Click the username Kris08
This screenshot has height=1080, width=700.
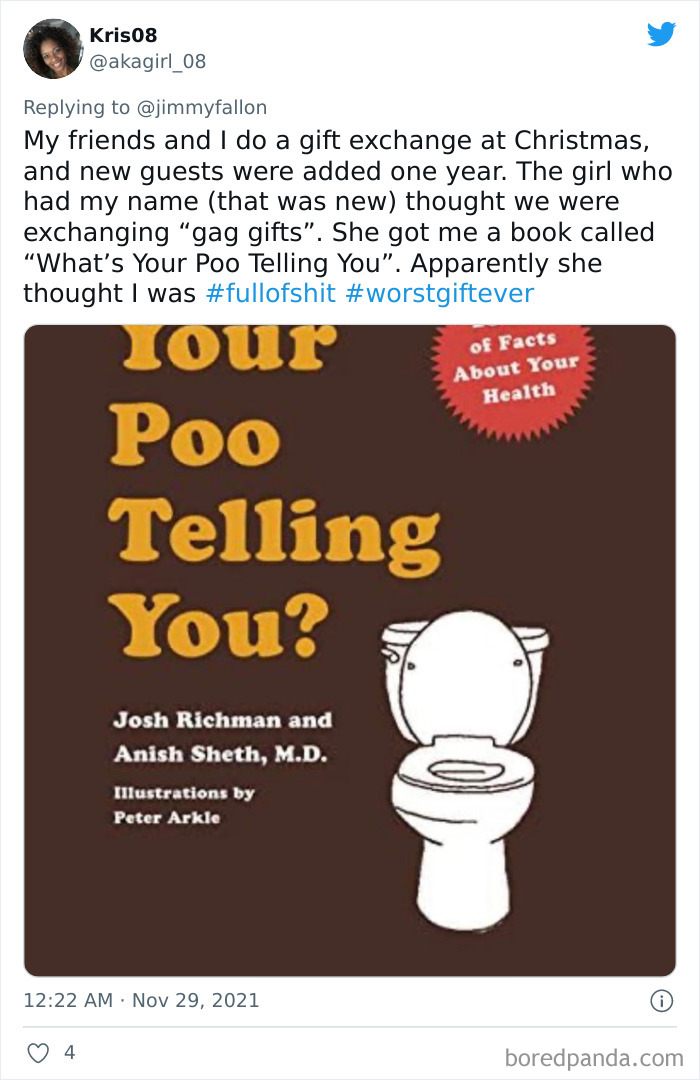pos(125,33)
